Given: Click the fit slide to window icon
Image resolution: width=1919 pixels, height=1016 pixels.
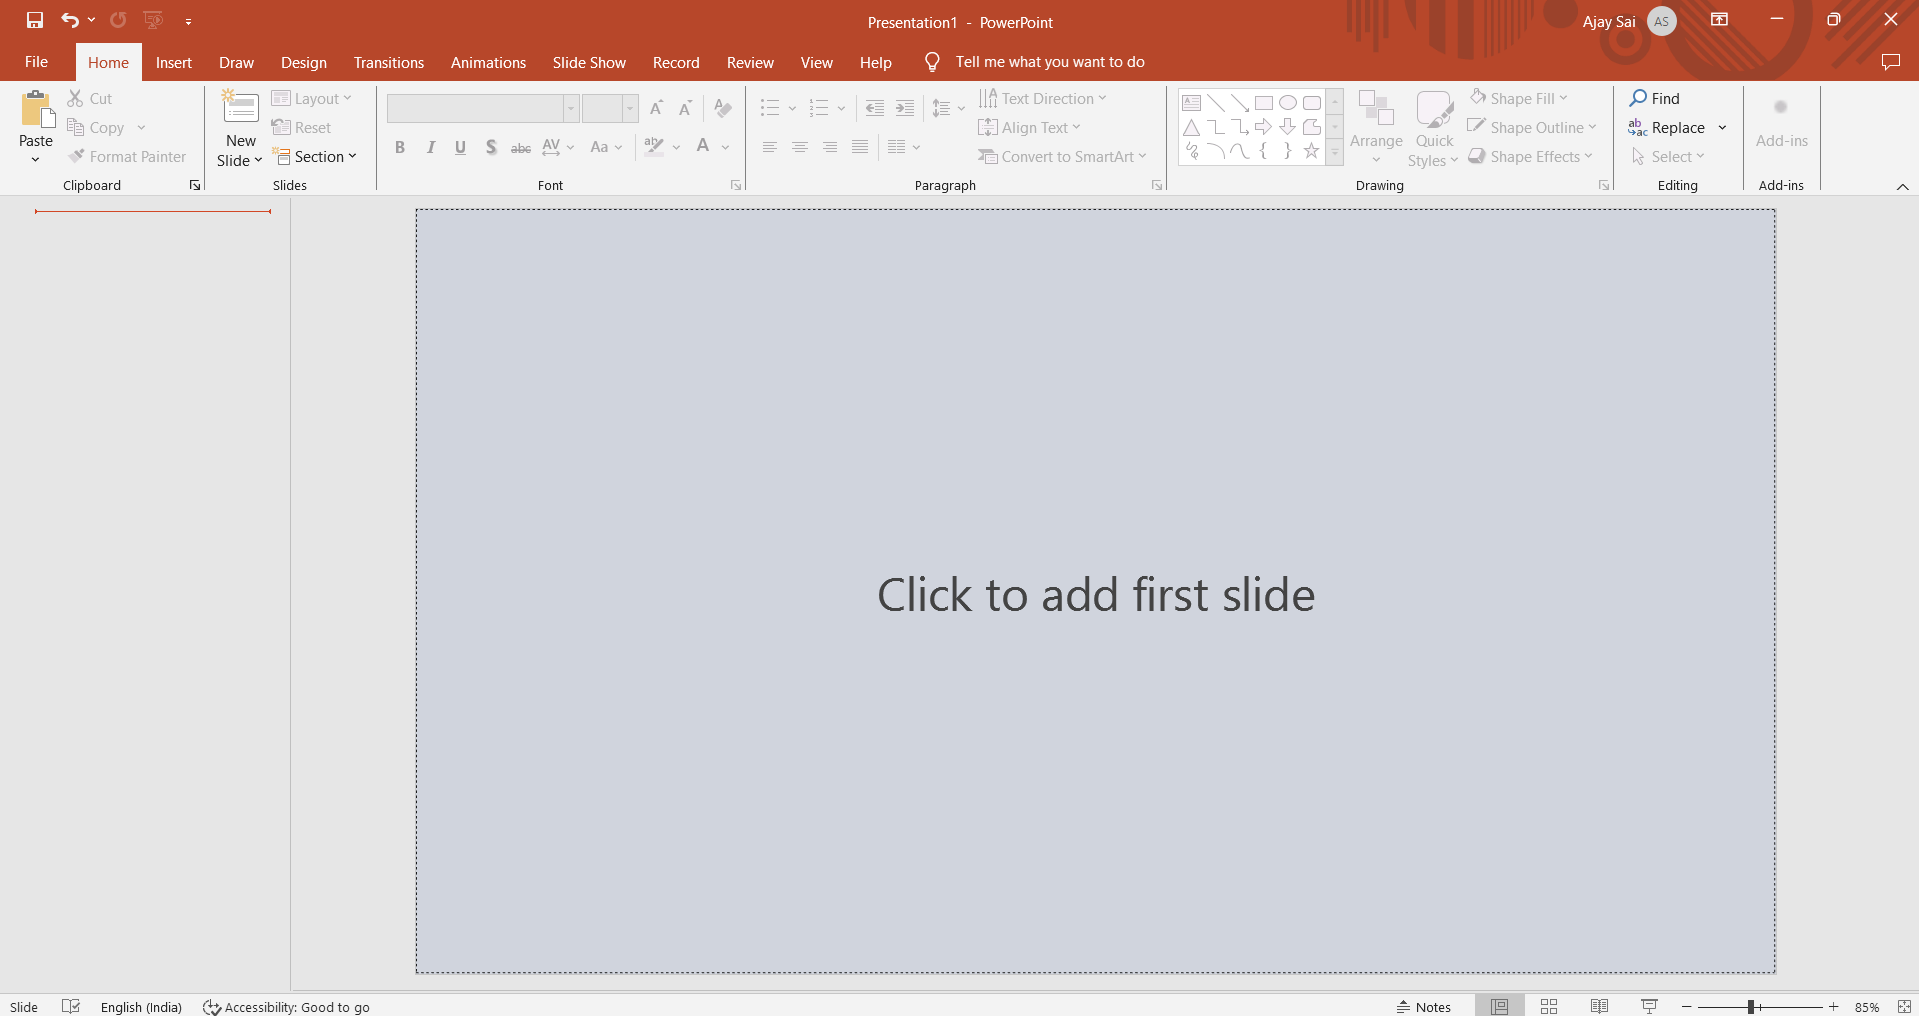Looking at the screenshot, I should [x=1904, y=1006].
